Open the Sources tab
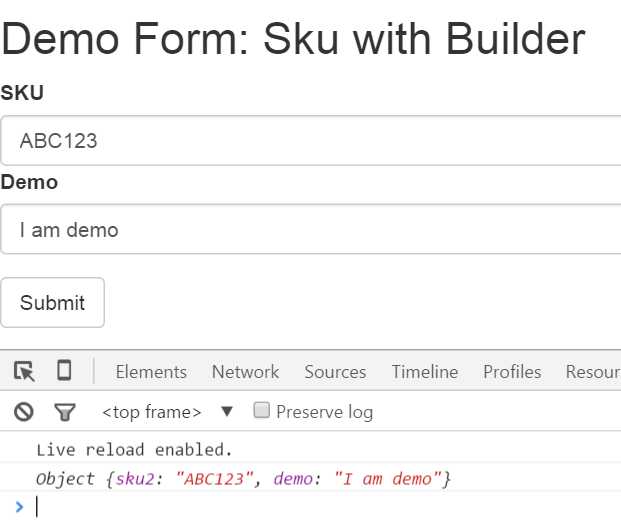The width and height of the screenshot is (621, 530). [x=335, y=372]
